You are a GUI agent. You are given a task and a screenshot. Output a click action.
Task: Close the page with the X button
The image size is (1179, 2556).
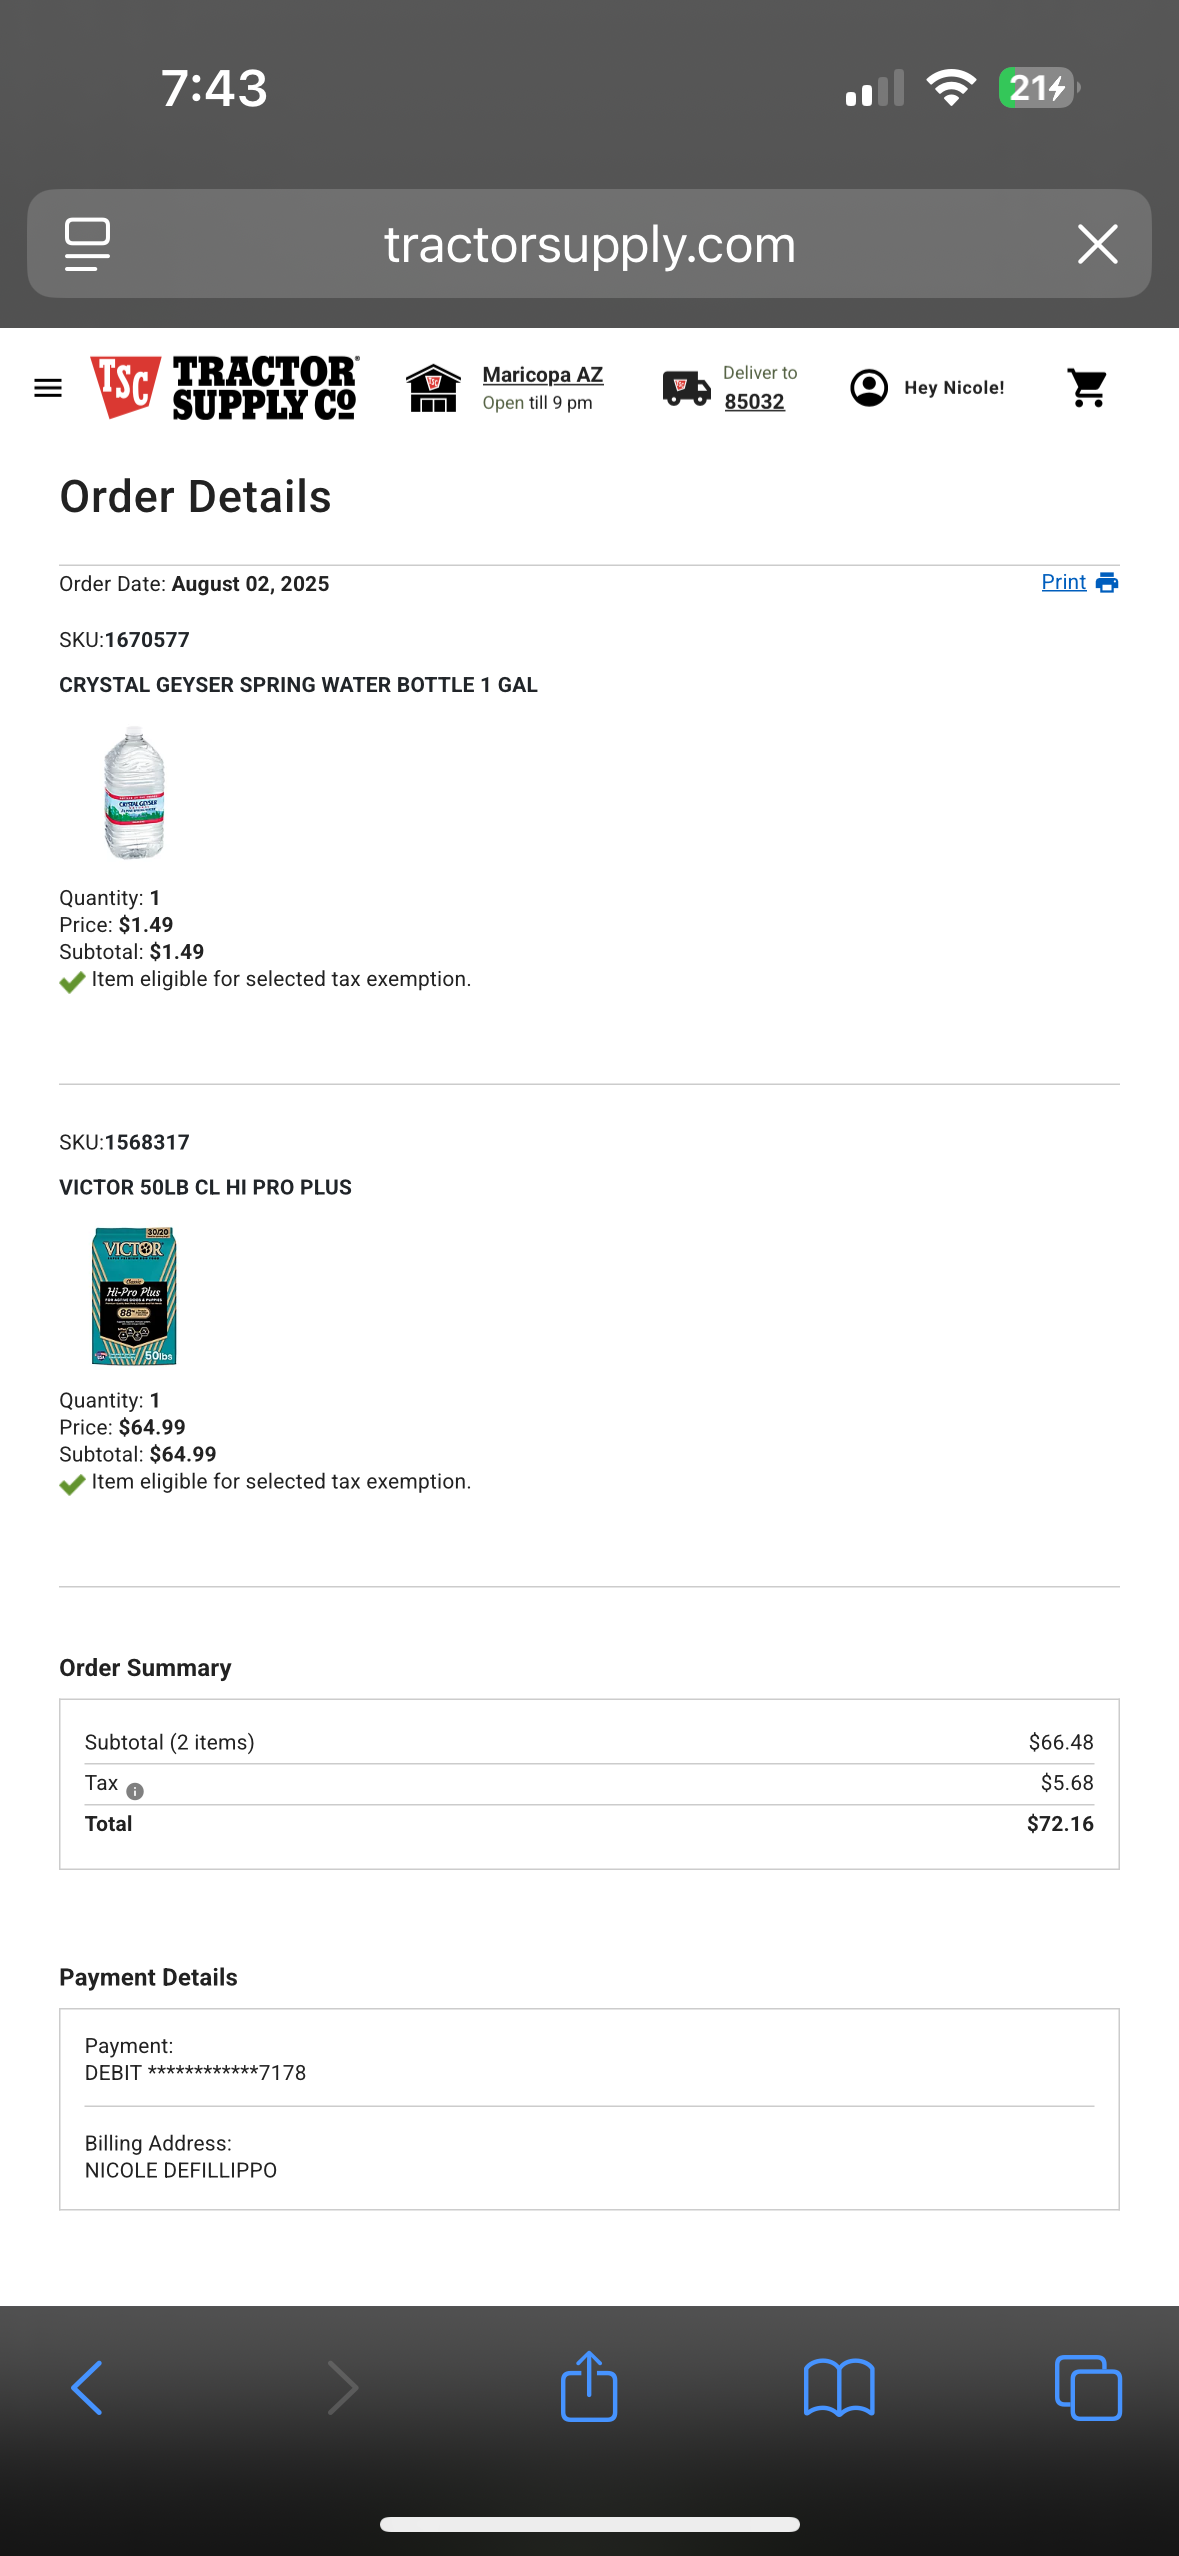click(x=1097, y=244)
